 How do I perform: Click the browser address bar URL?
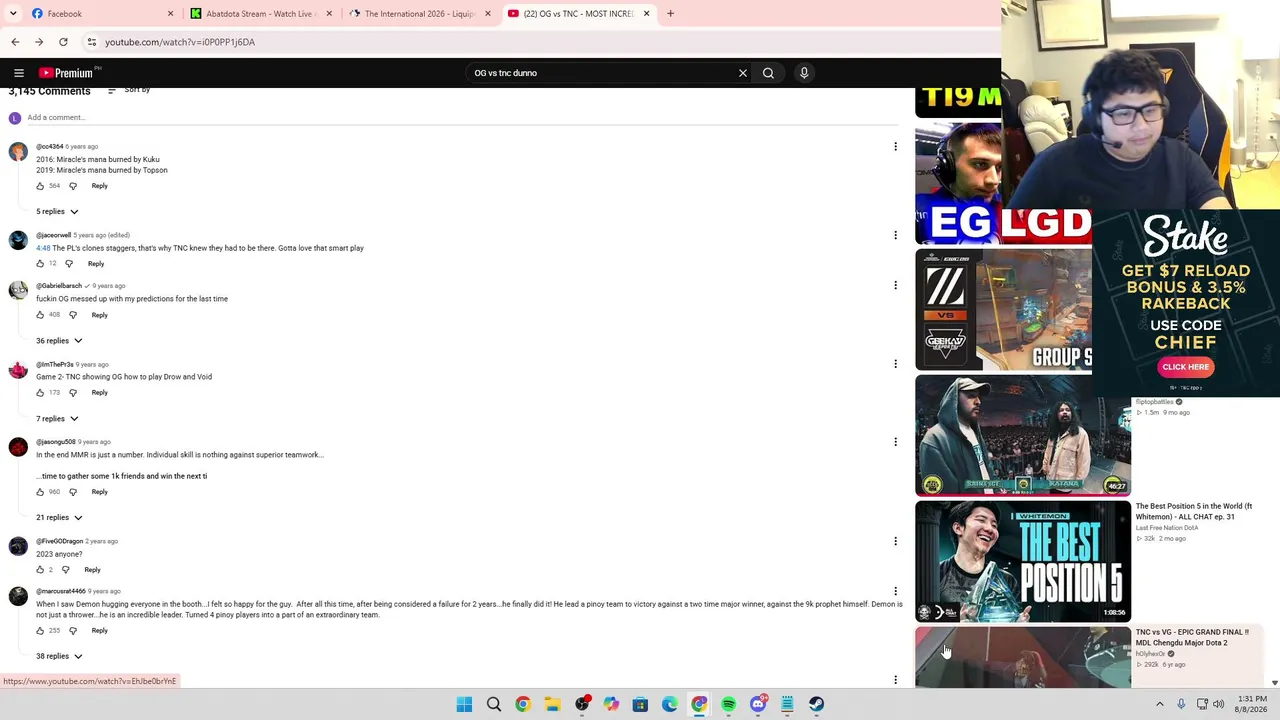[180, 42]
